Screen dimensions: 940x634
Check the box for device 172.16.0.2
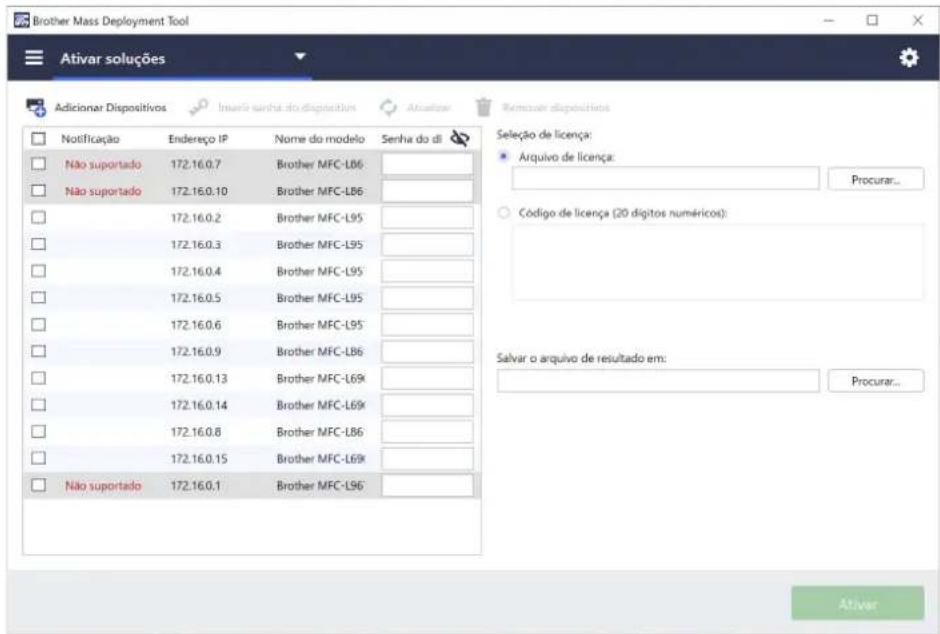pos(38,217)
